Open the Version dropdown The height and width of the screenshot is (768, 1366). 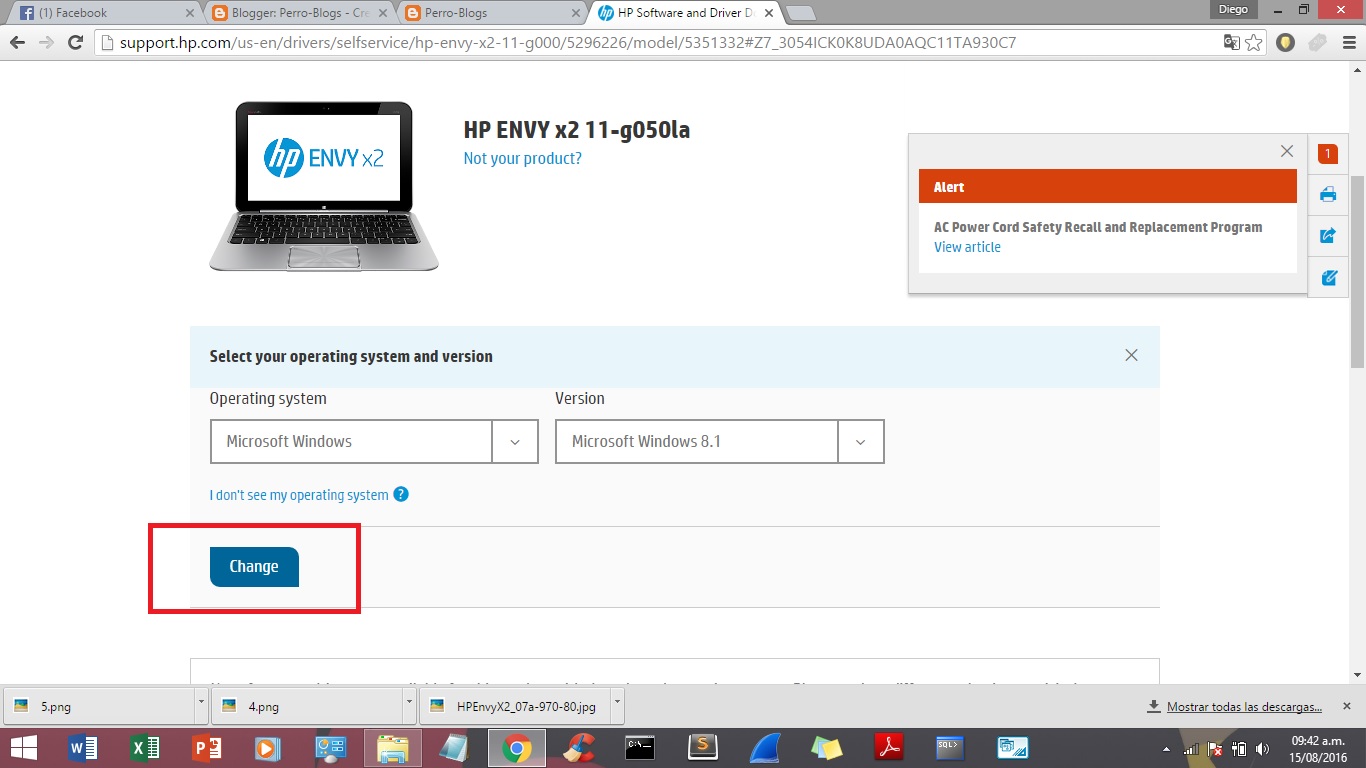[x=720, y=441]
